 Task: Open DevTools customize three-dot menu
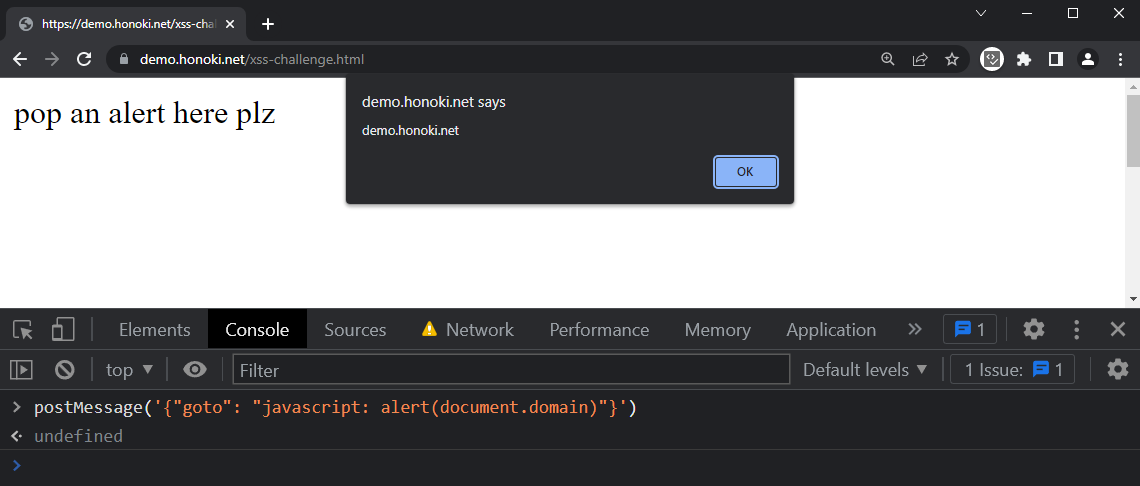coord(1077,330)
